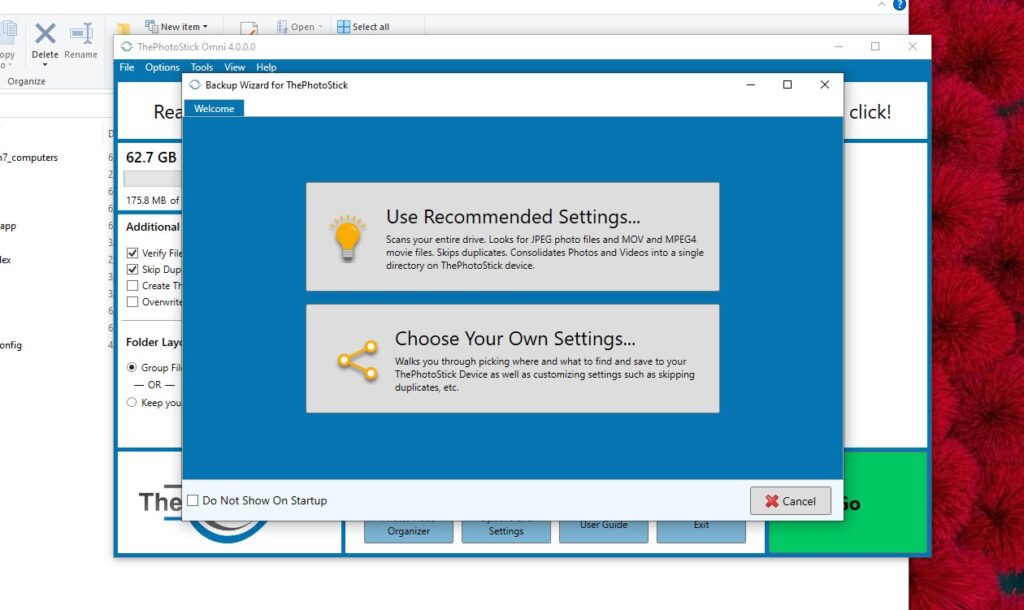
Task: Click the Select all grid icon
Action: [344, 27]
